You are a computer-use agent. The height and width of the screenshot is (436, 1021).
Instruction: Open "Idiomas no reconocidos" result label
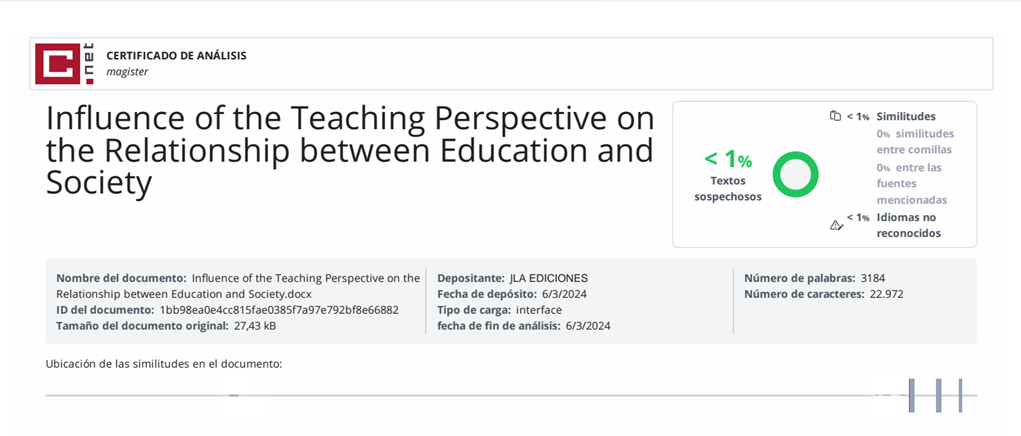[x=908, y=225]
